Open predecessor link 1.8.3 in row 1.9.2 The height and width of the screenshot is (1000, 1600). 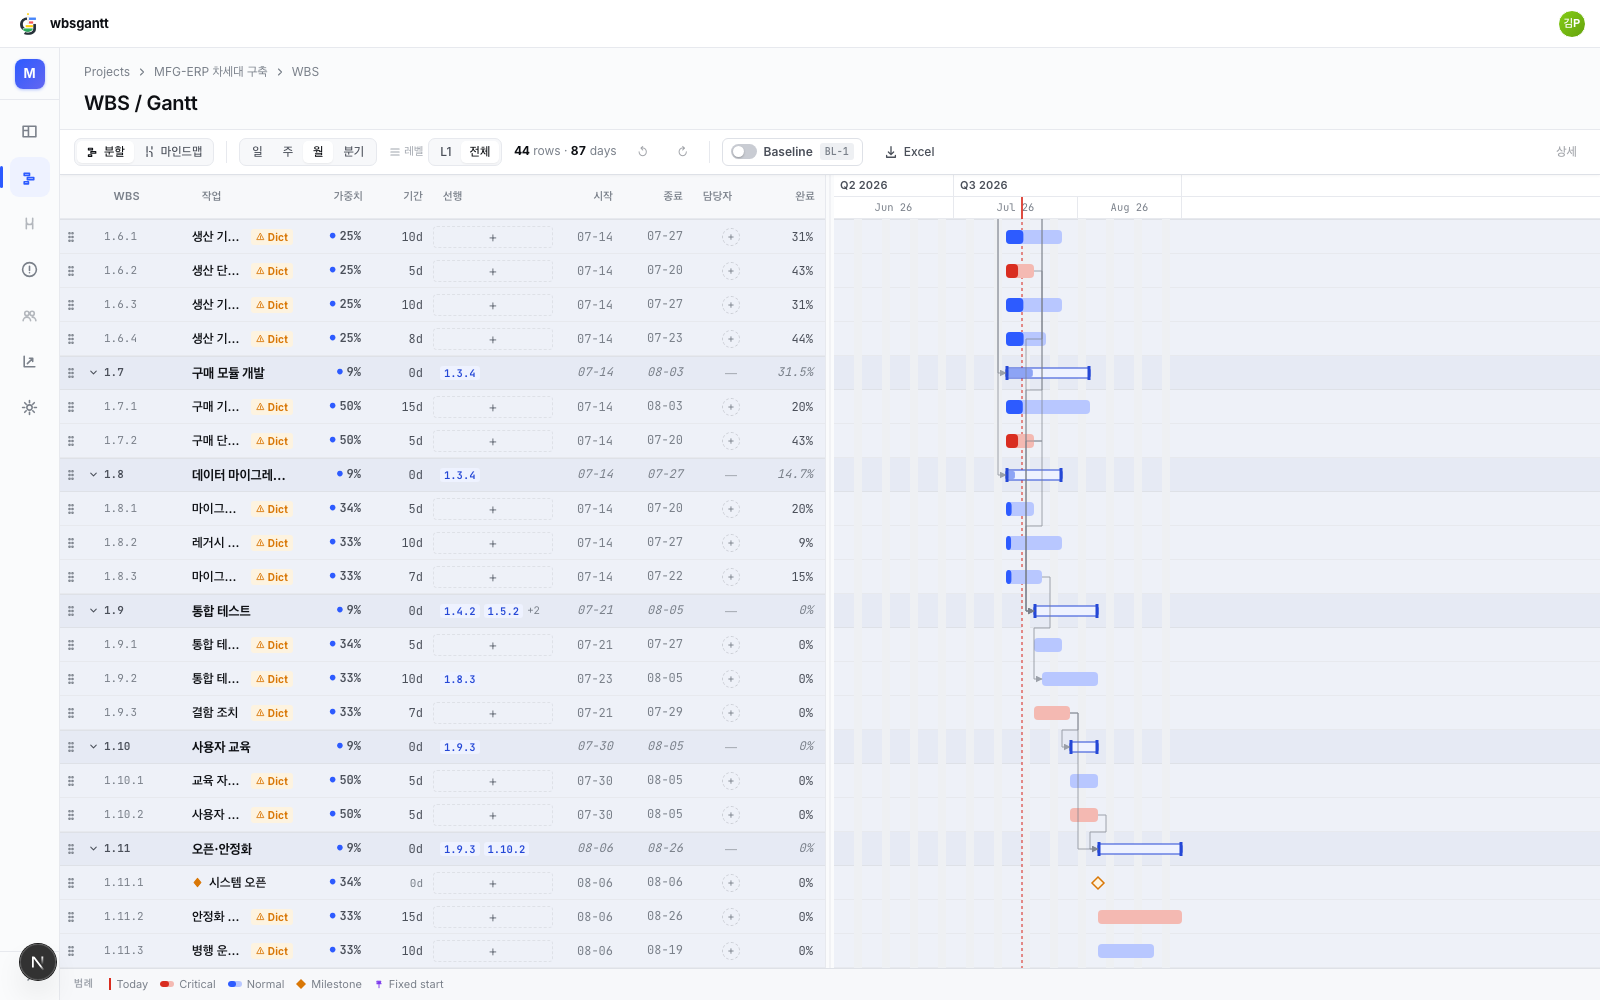click(460, 679)
